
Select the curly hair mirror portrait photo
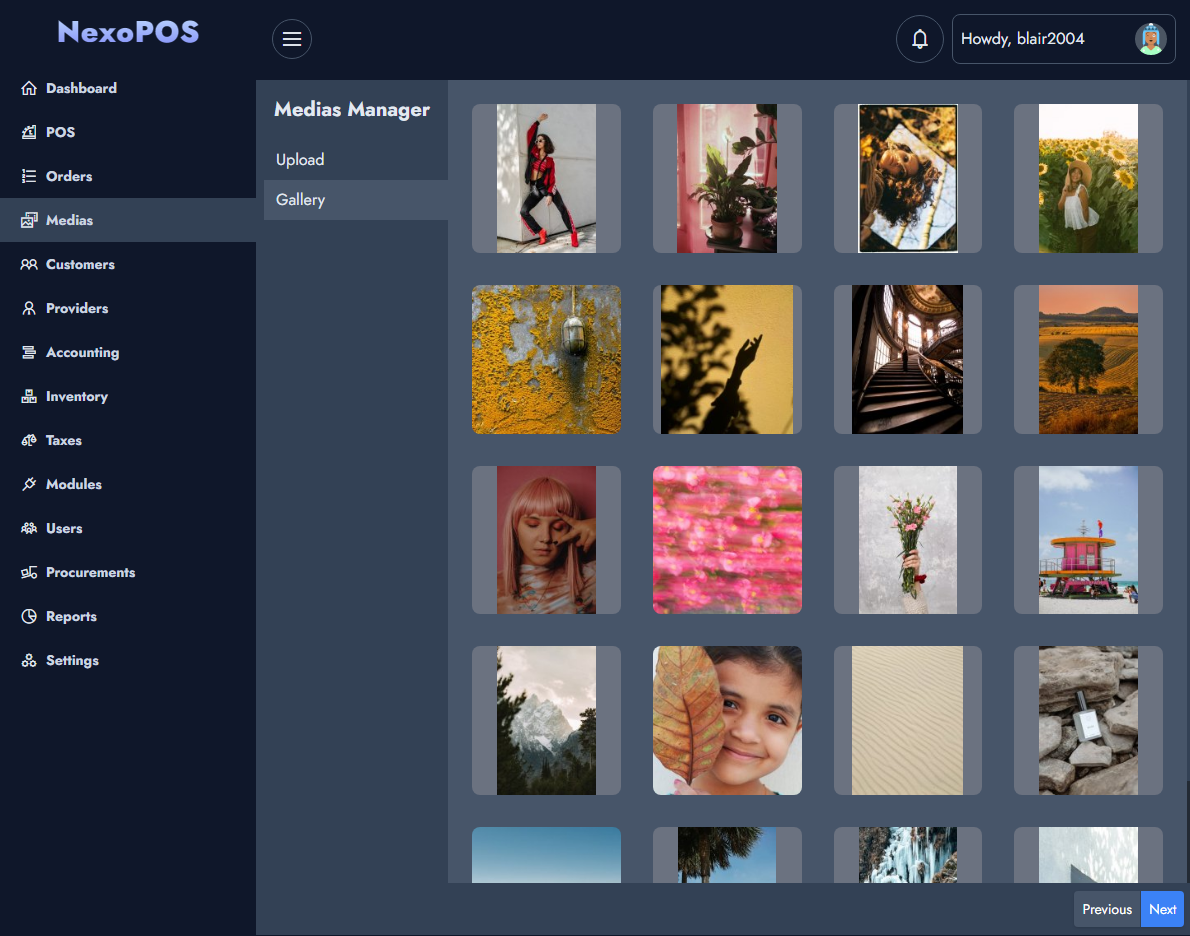click(908, 178)
